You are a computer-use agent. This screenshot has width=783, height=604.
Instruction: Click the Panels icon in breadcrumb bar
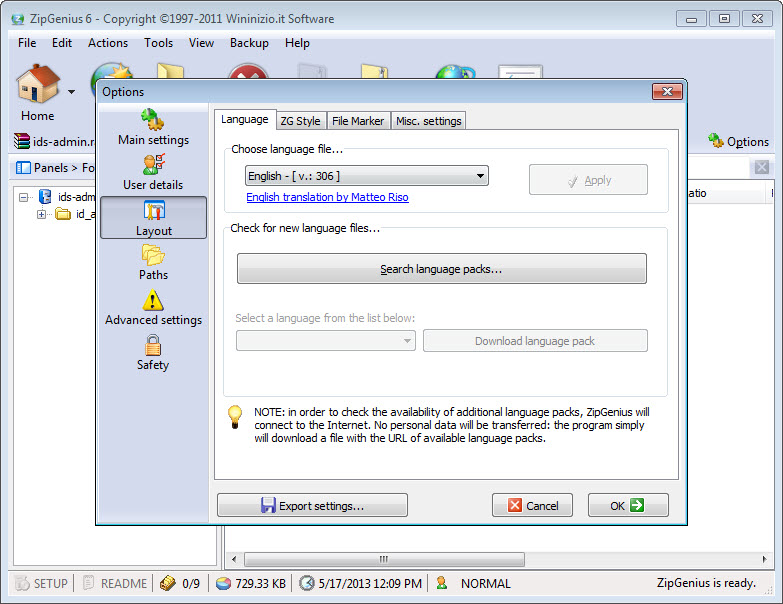click(23, 168)
